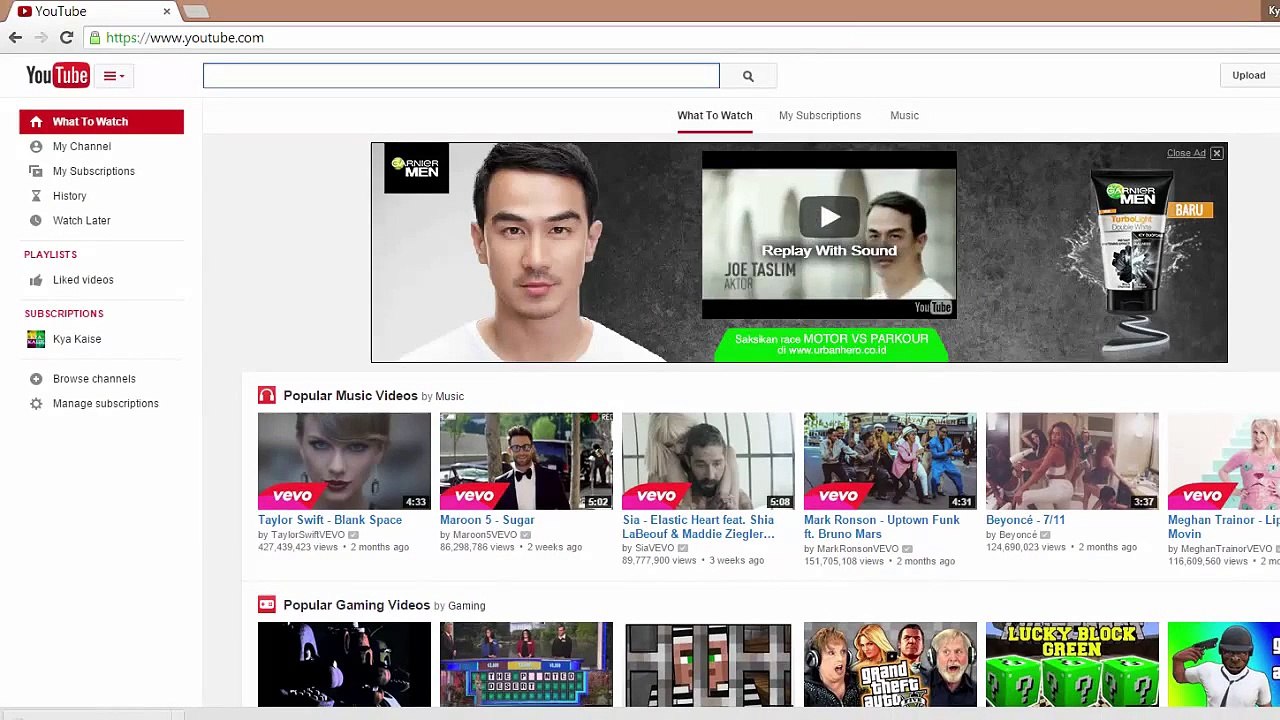Click the Garnier Men logo in ad
The height and width of the screenshot is (720, 1280).
(x=416, y=168)
